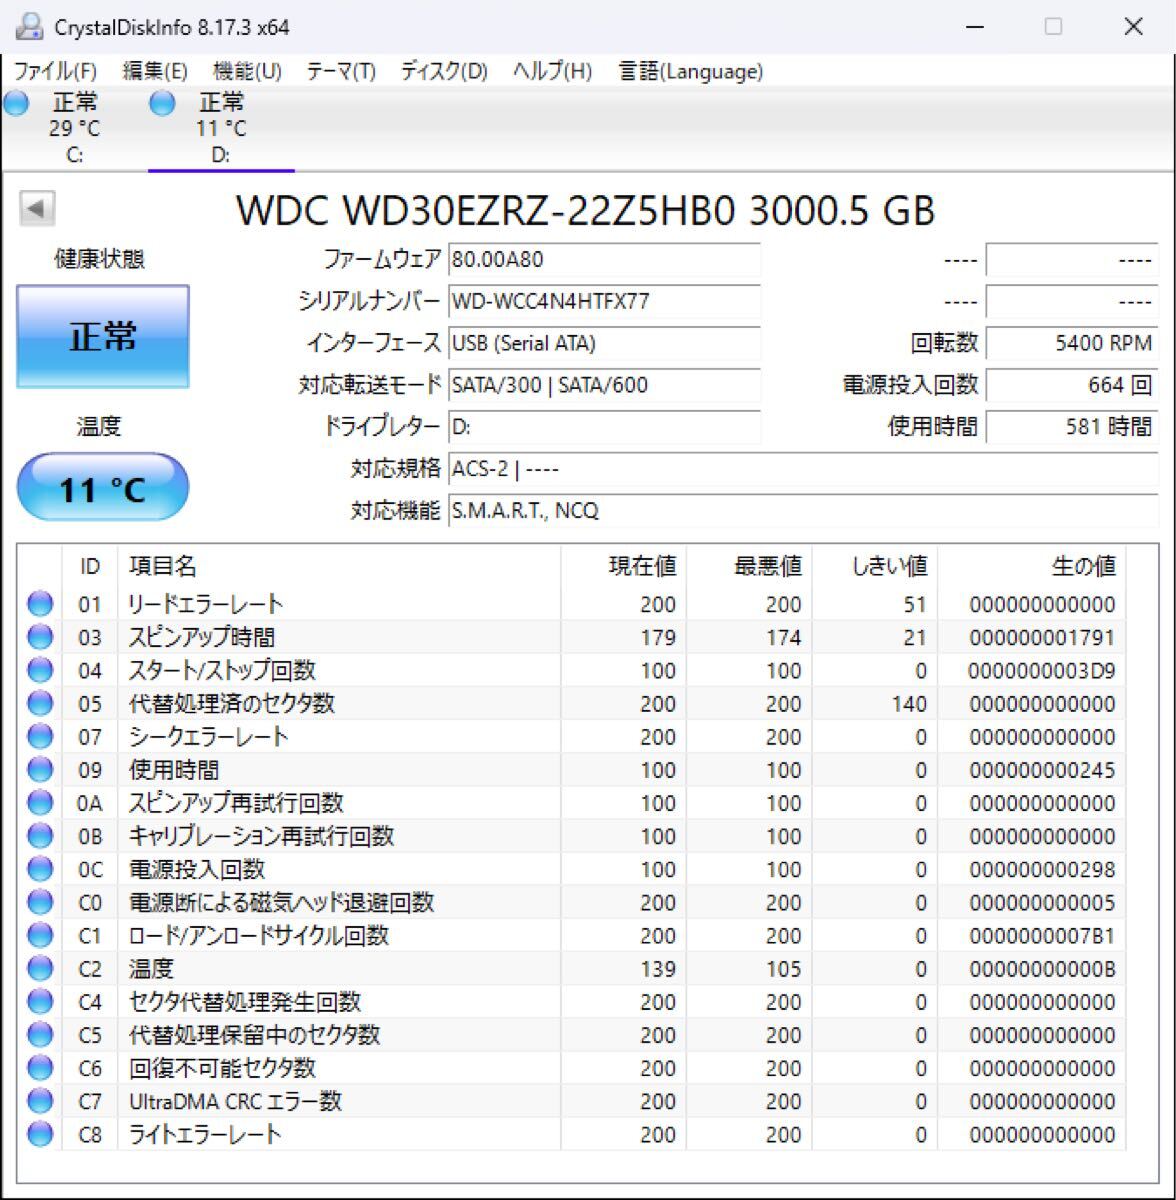Click the 健康状態 label
The height and width of the screenshot is (1200, 1176).
99,260
